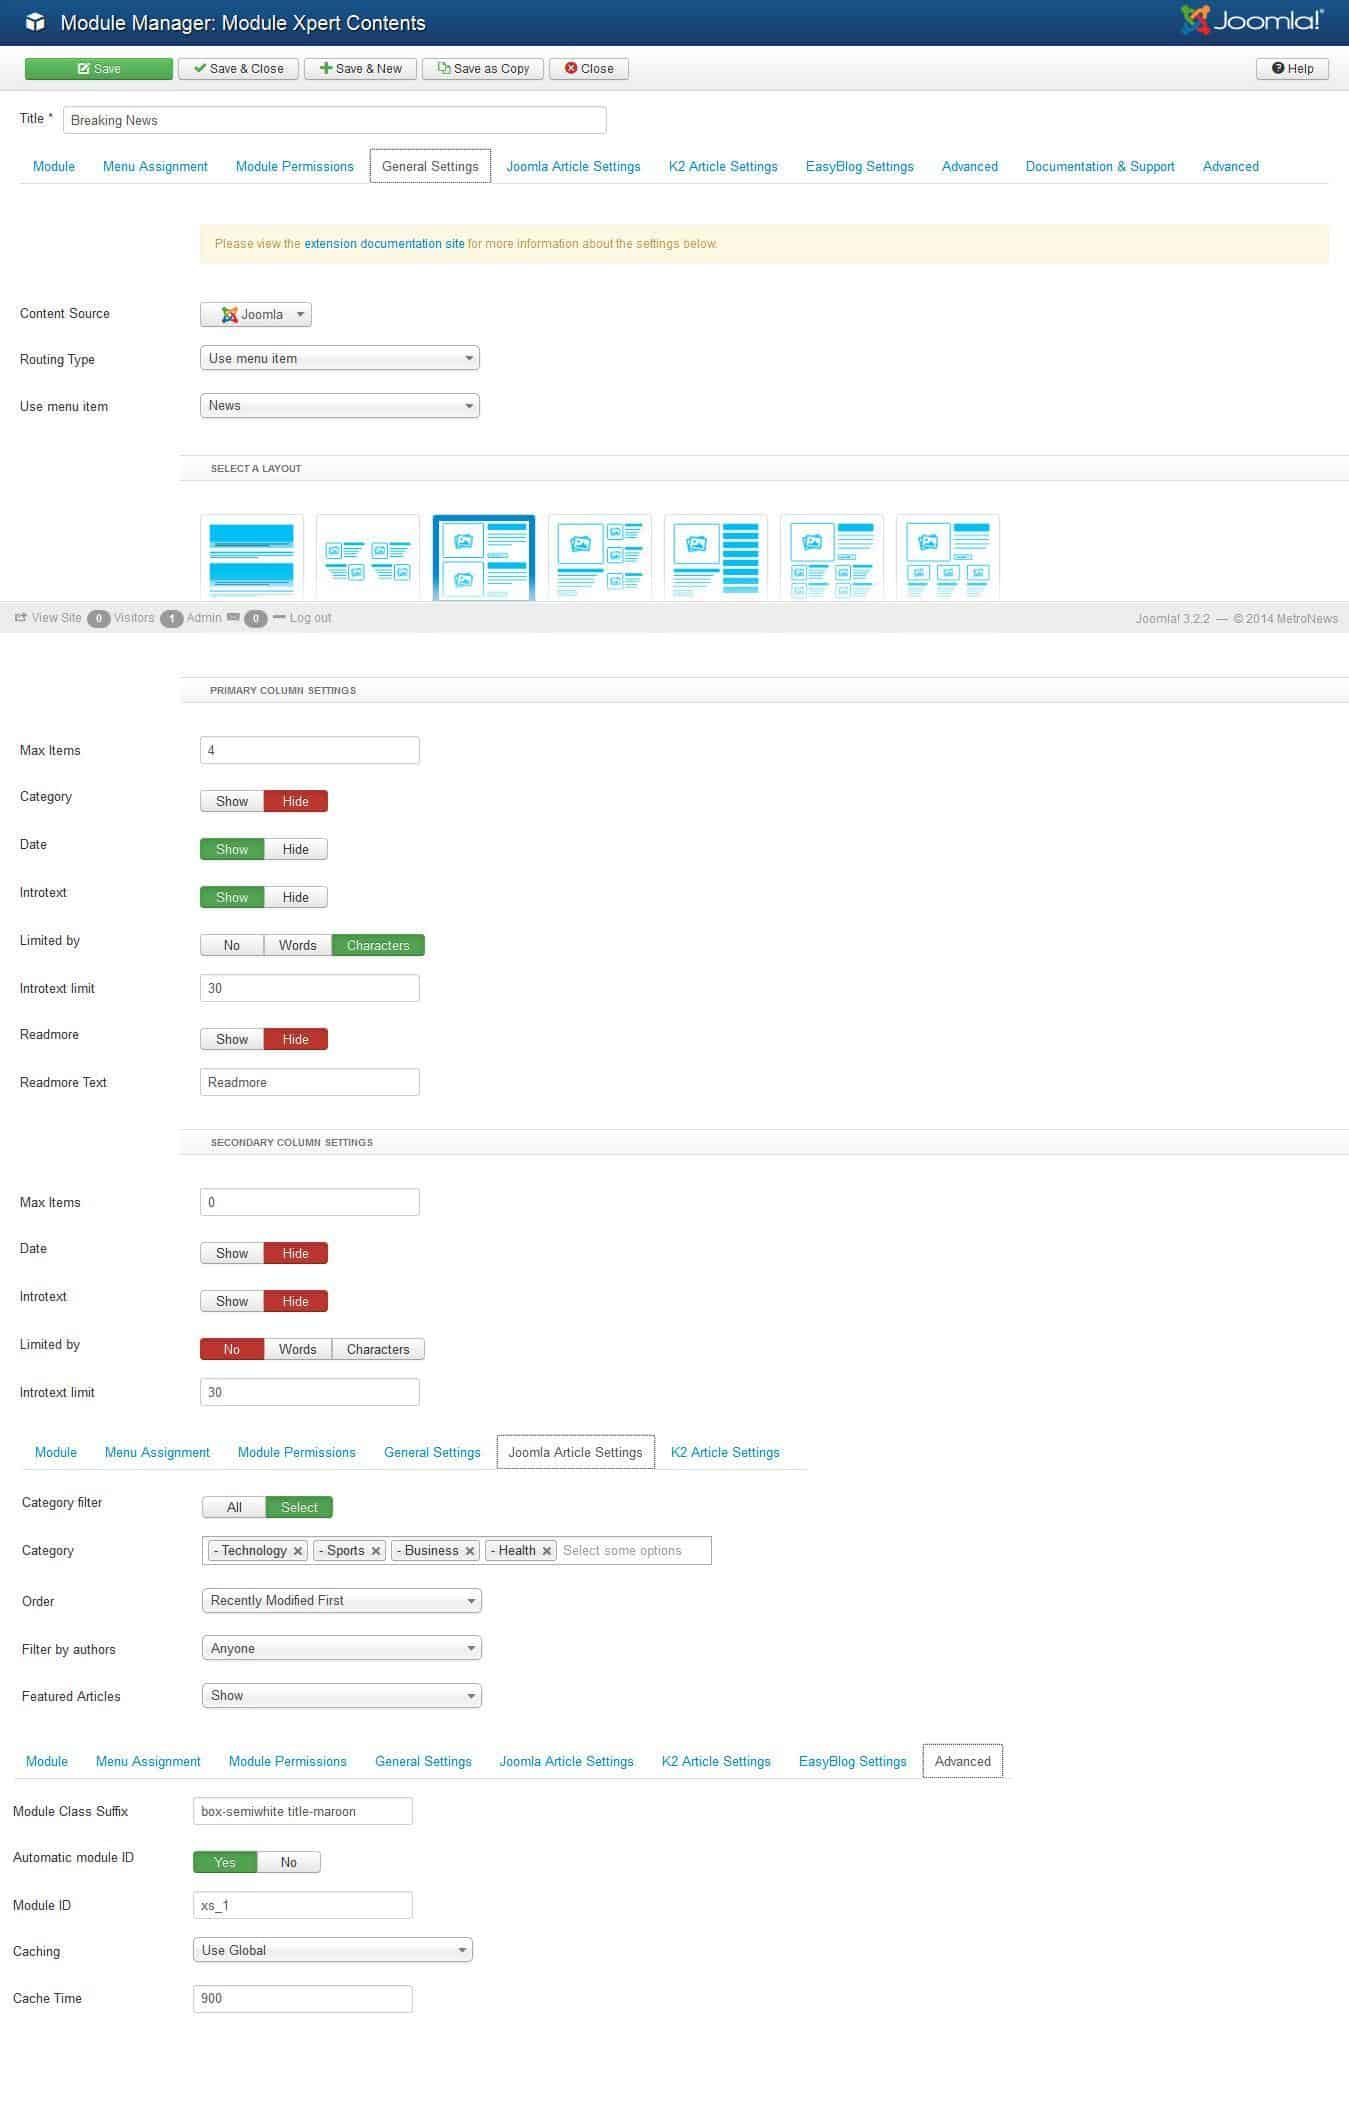Switch to the EasyBlog Settings tab at top
This screenshot has height=2120, width=1349.
point(859,167)
